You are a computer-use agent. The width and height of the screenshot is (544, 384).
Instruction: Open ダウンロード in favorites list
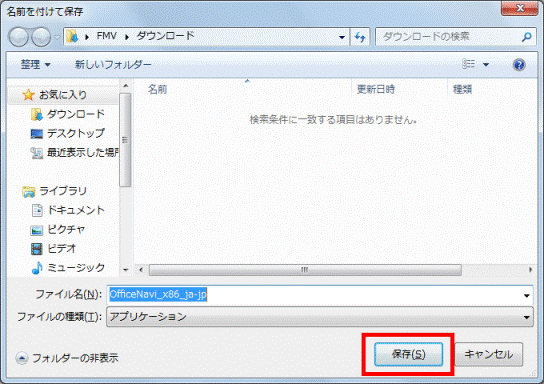[76, 114]
